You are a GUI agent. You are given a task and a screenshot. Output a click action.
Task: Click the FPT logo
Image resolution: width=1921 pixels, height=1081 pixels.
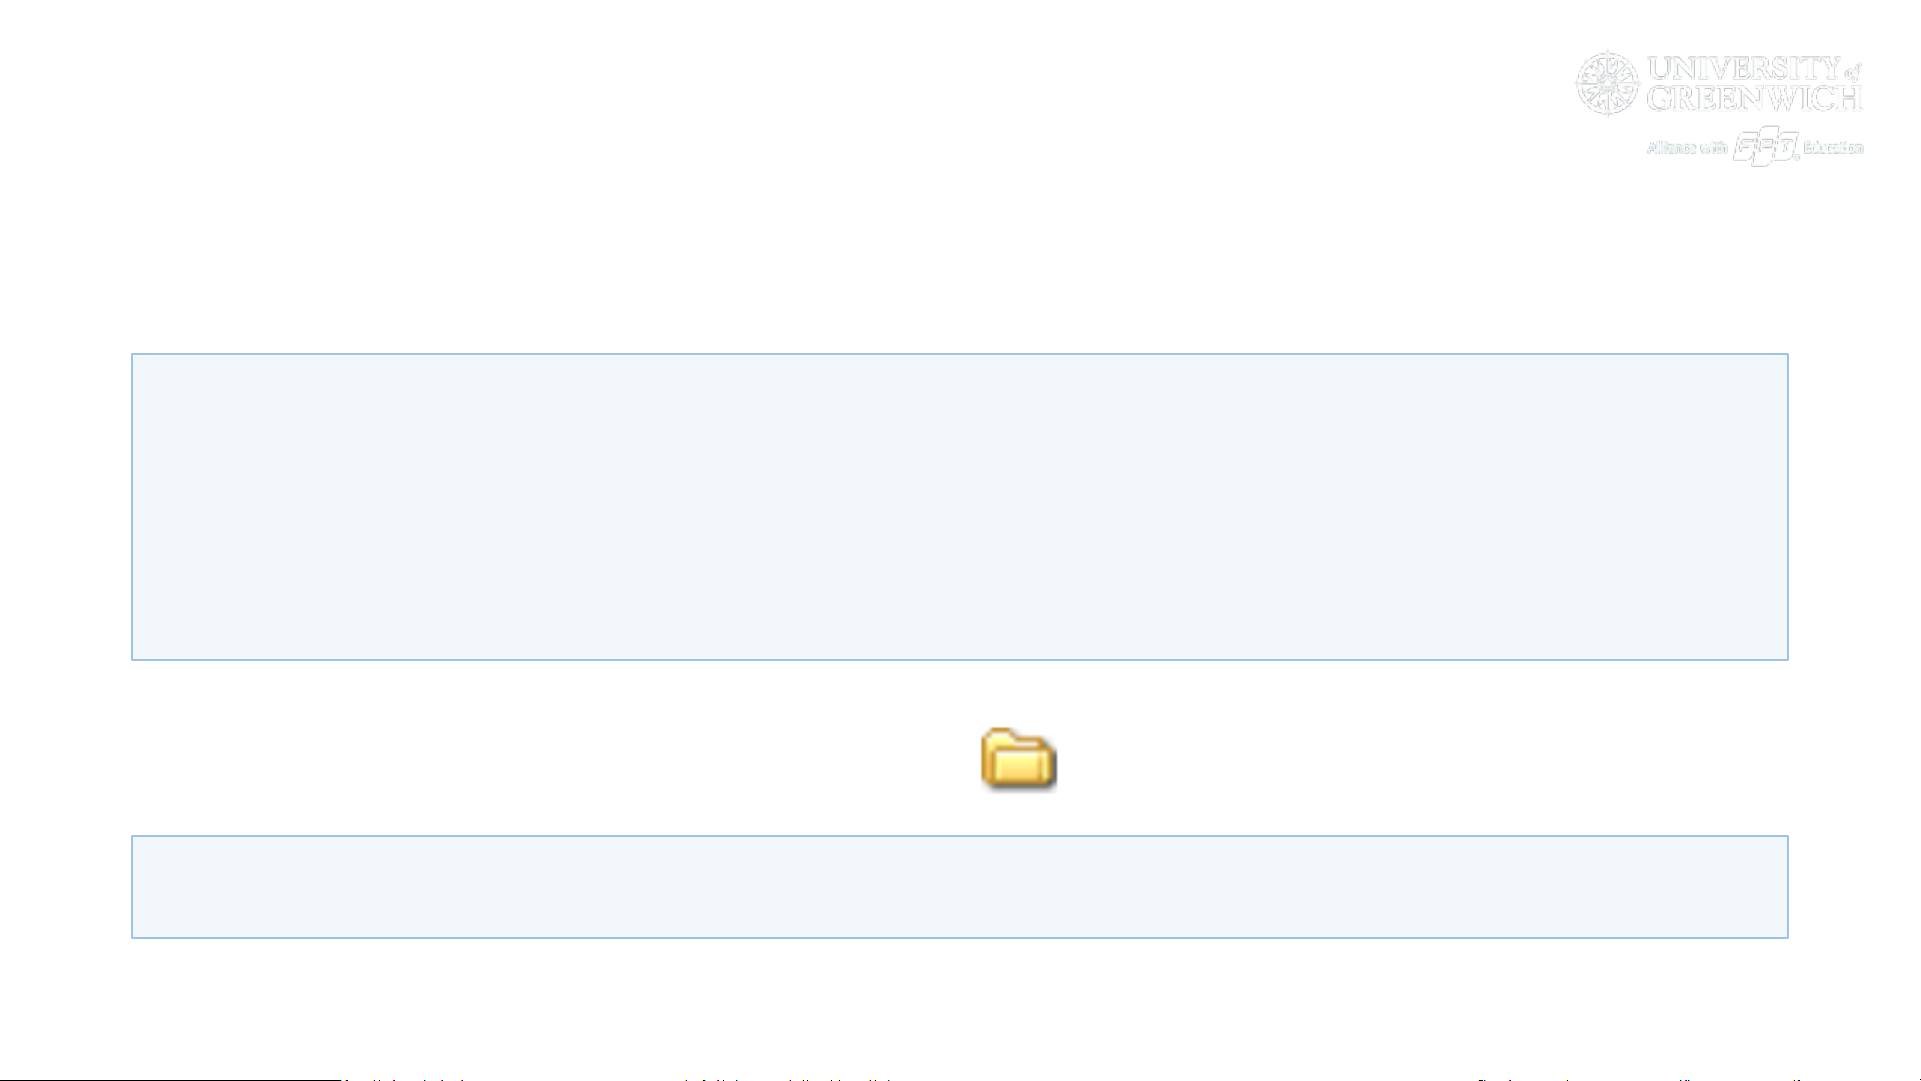(x=1764, y=147)
